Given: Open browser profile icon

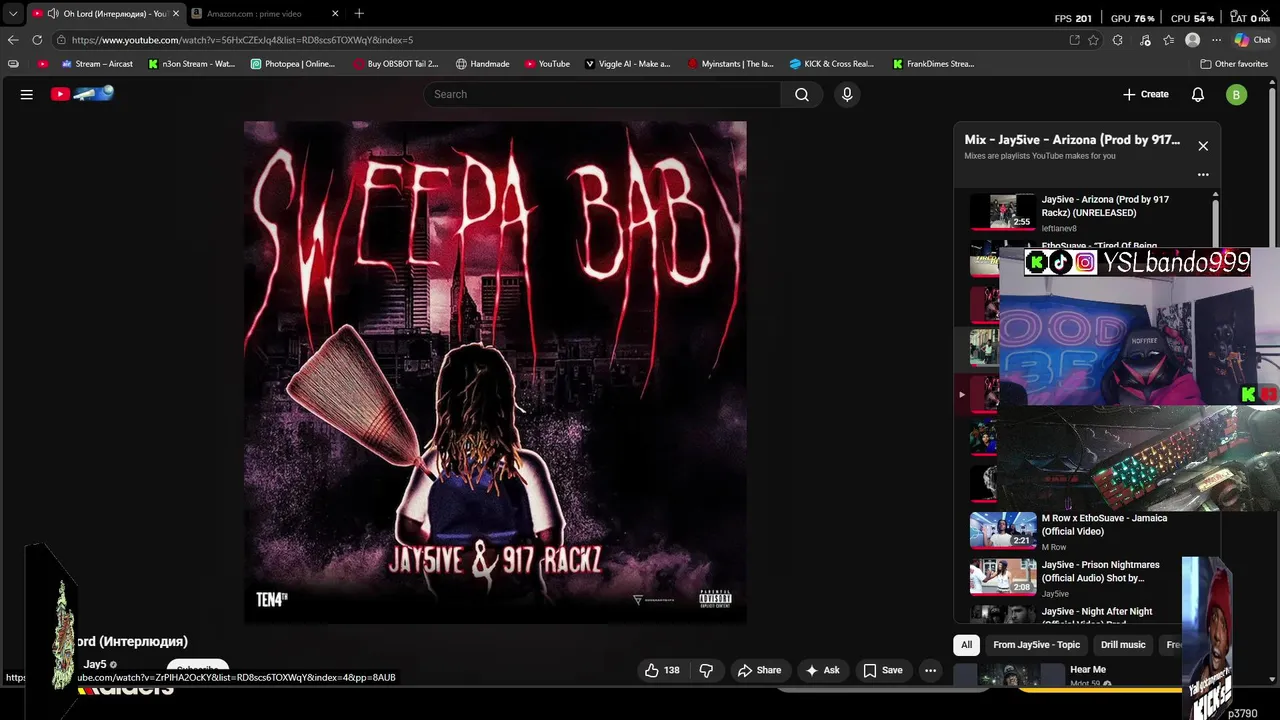Looking at the screenshot, I should pyautogui.click(x=1192, y=40).
